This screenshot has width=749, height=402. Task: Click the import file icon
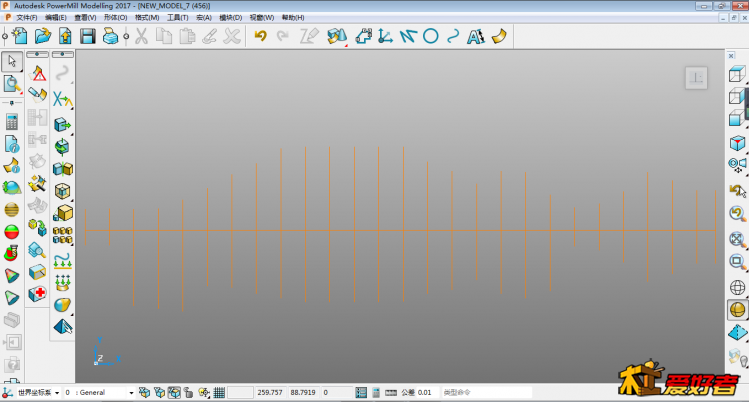(65, 36)
